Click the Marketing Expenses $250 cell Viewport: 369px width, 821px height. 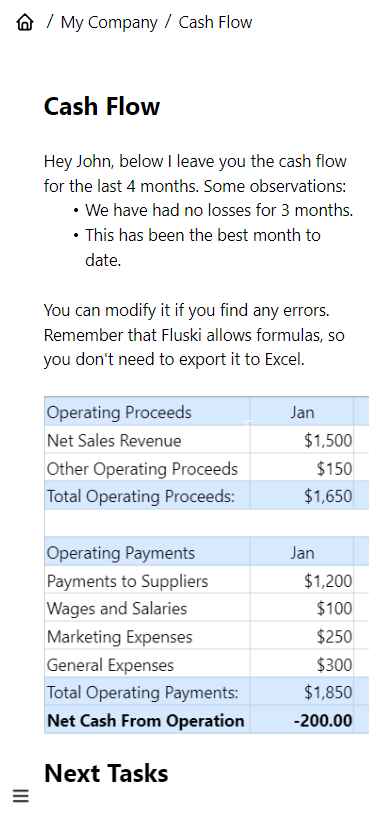pyautogui.click(x=302, y=637)
